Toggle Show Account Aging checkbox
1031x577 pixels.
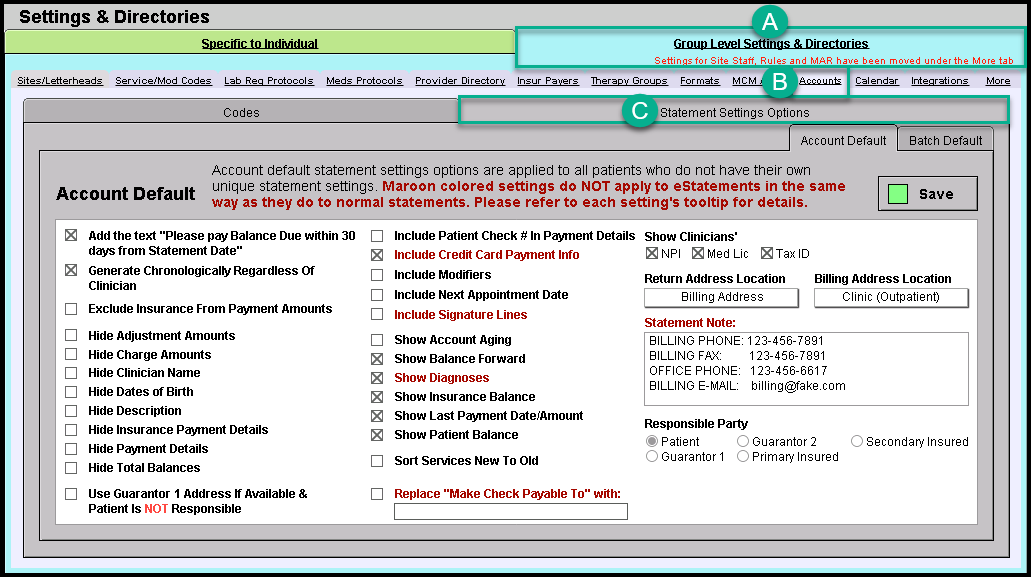[x=377, y=340]
